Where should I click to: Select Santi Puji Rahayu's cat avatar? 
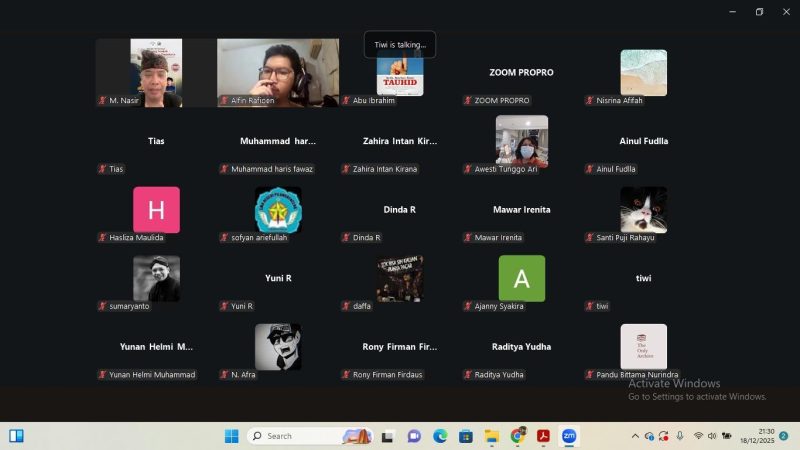click(643, 209)
